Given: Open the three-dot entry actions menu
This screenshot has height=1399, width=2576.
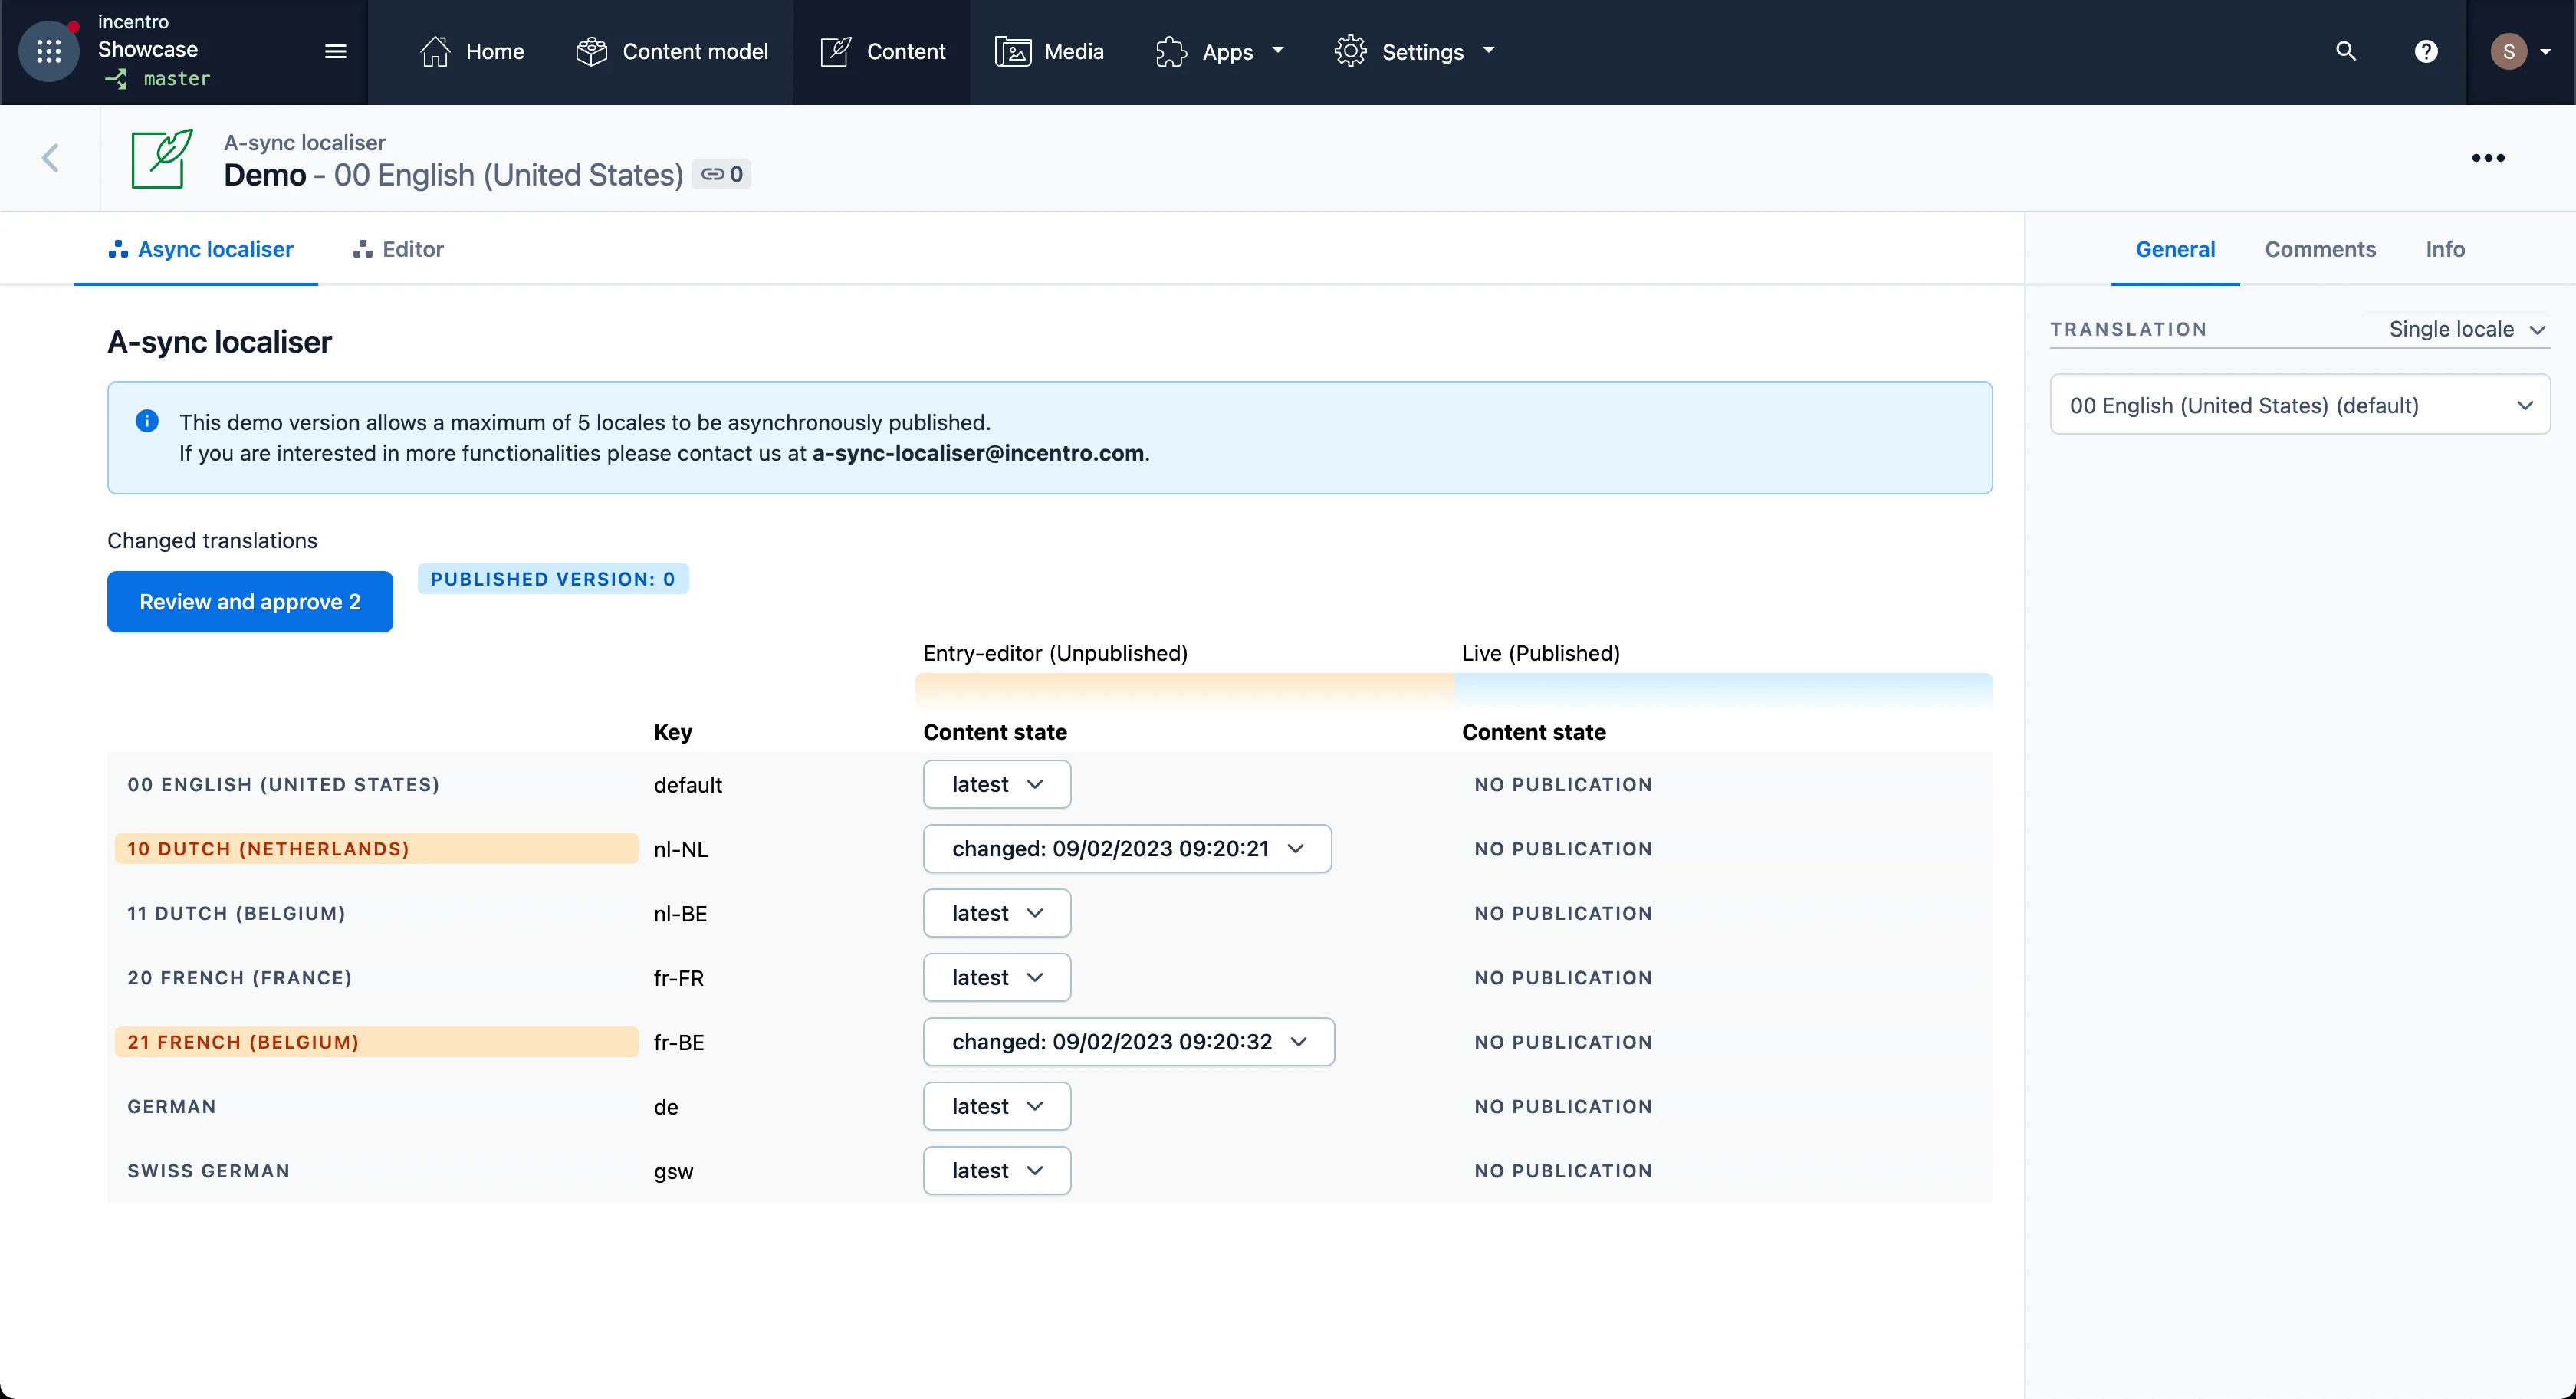Looking at the screenshot, I should point(2488,158).
